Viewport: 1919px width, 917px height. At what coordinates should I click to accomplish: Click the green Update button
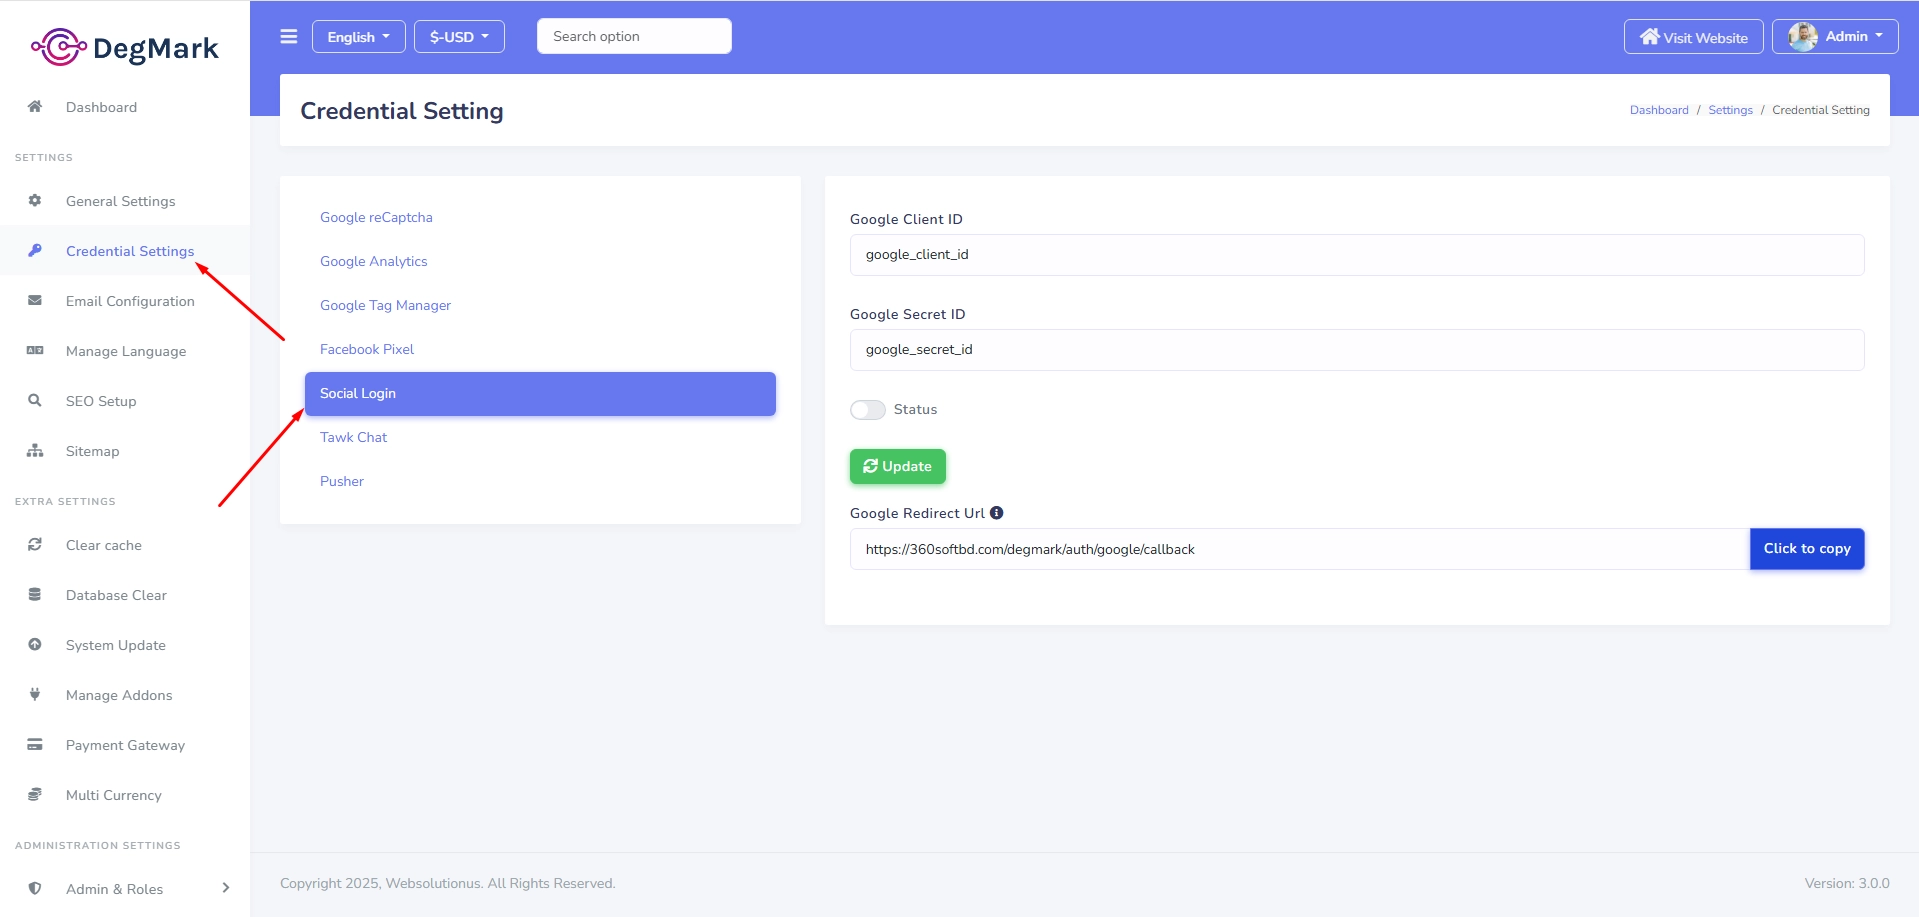pos(898,467)
